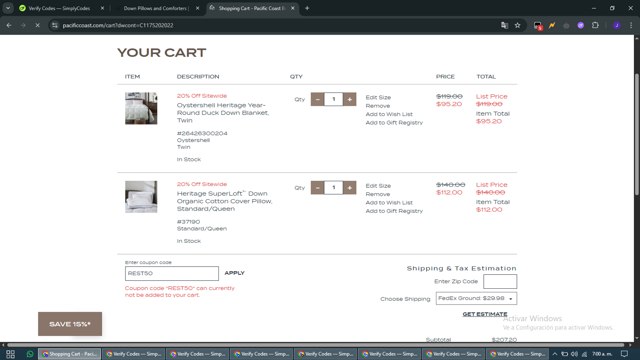Screen dimensions: 640x360
Task: Open network icon in system tray
Action: [584, 354]
